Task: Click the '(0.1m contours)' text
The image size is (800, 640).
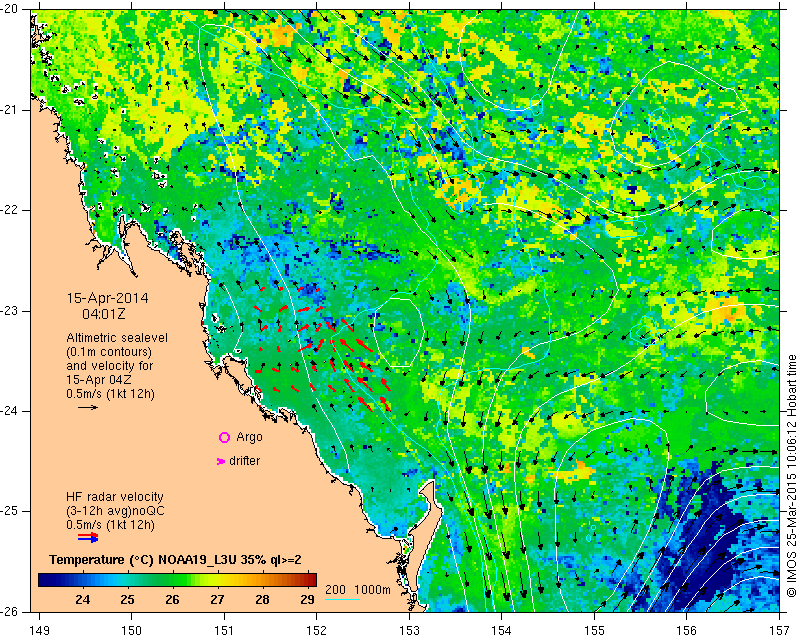Action: click(x=109, y=352)
